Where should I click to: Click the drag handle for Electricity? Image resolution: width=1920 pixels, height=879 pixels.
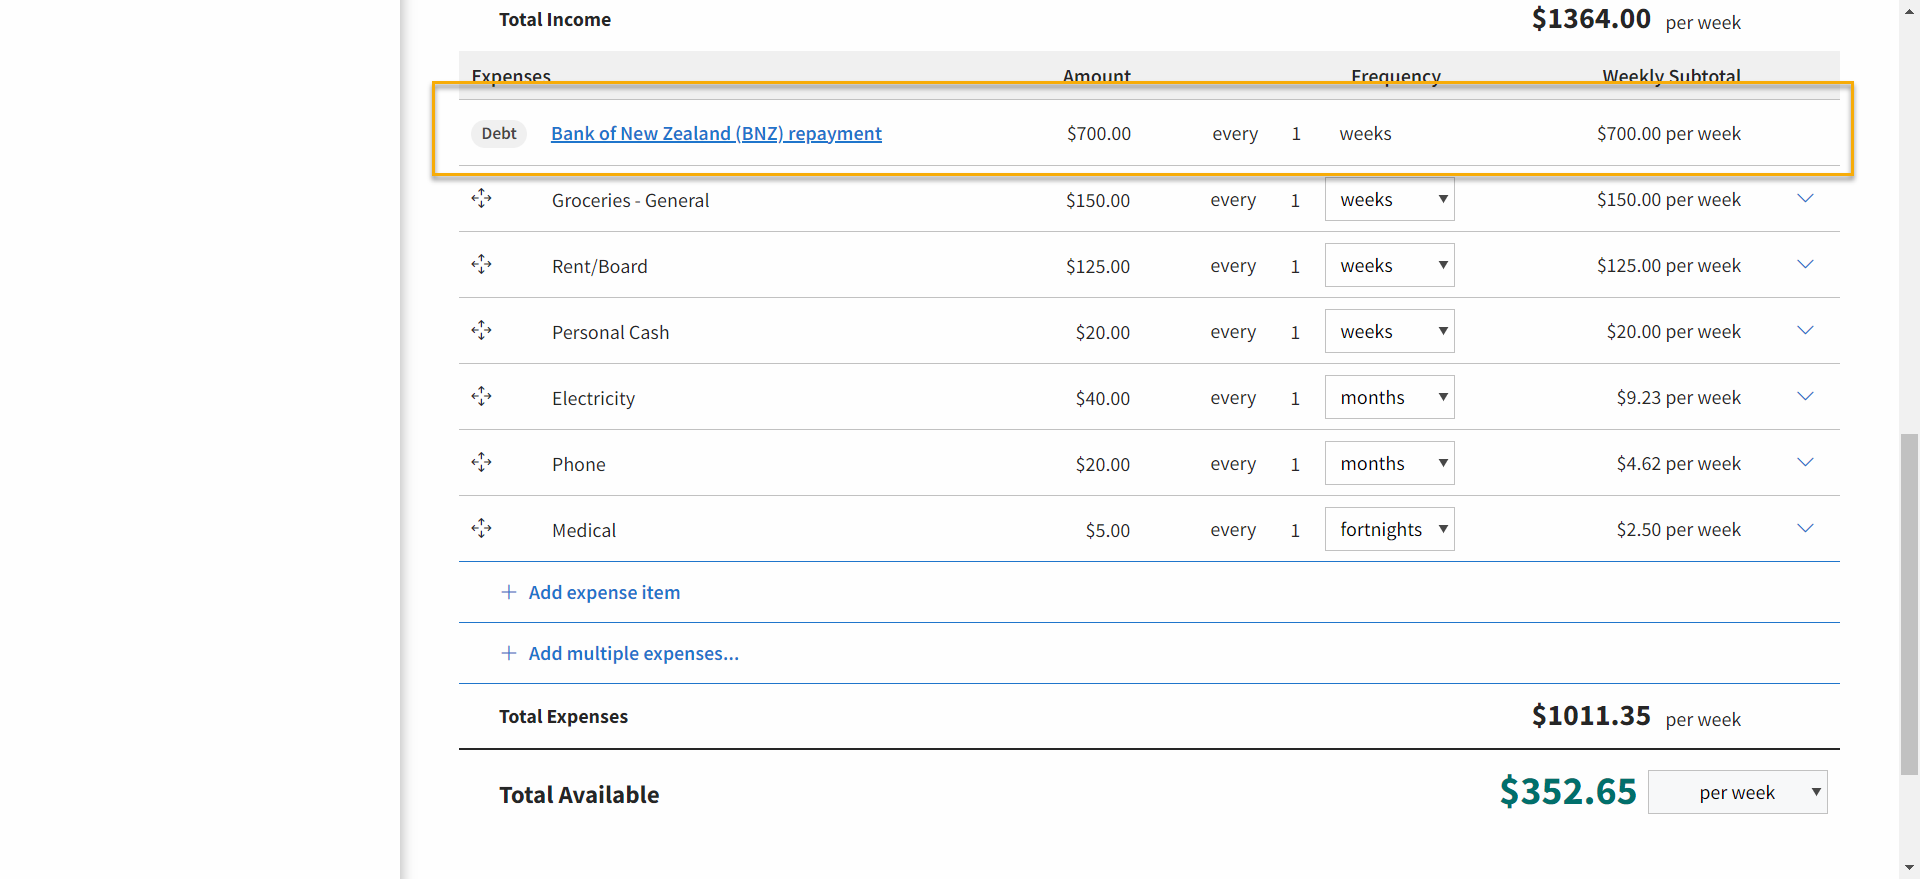(x=481, y=396)
